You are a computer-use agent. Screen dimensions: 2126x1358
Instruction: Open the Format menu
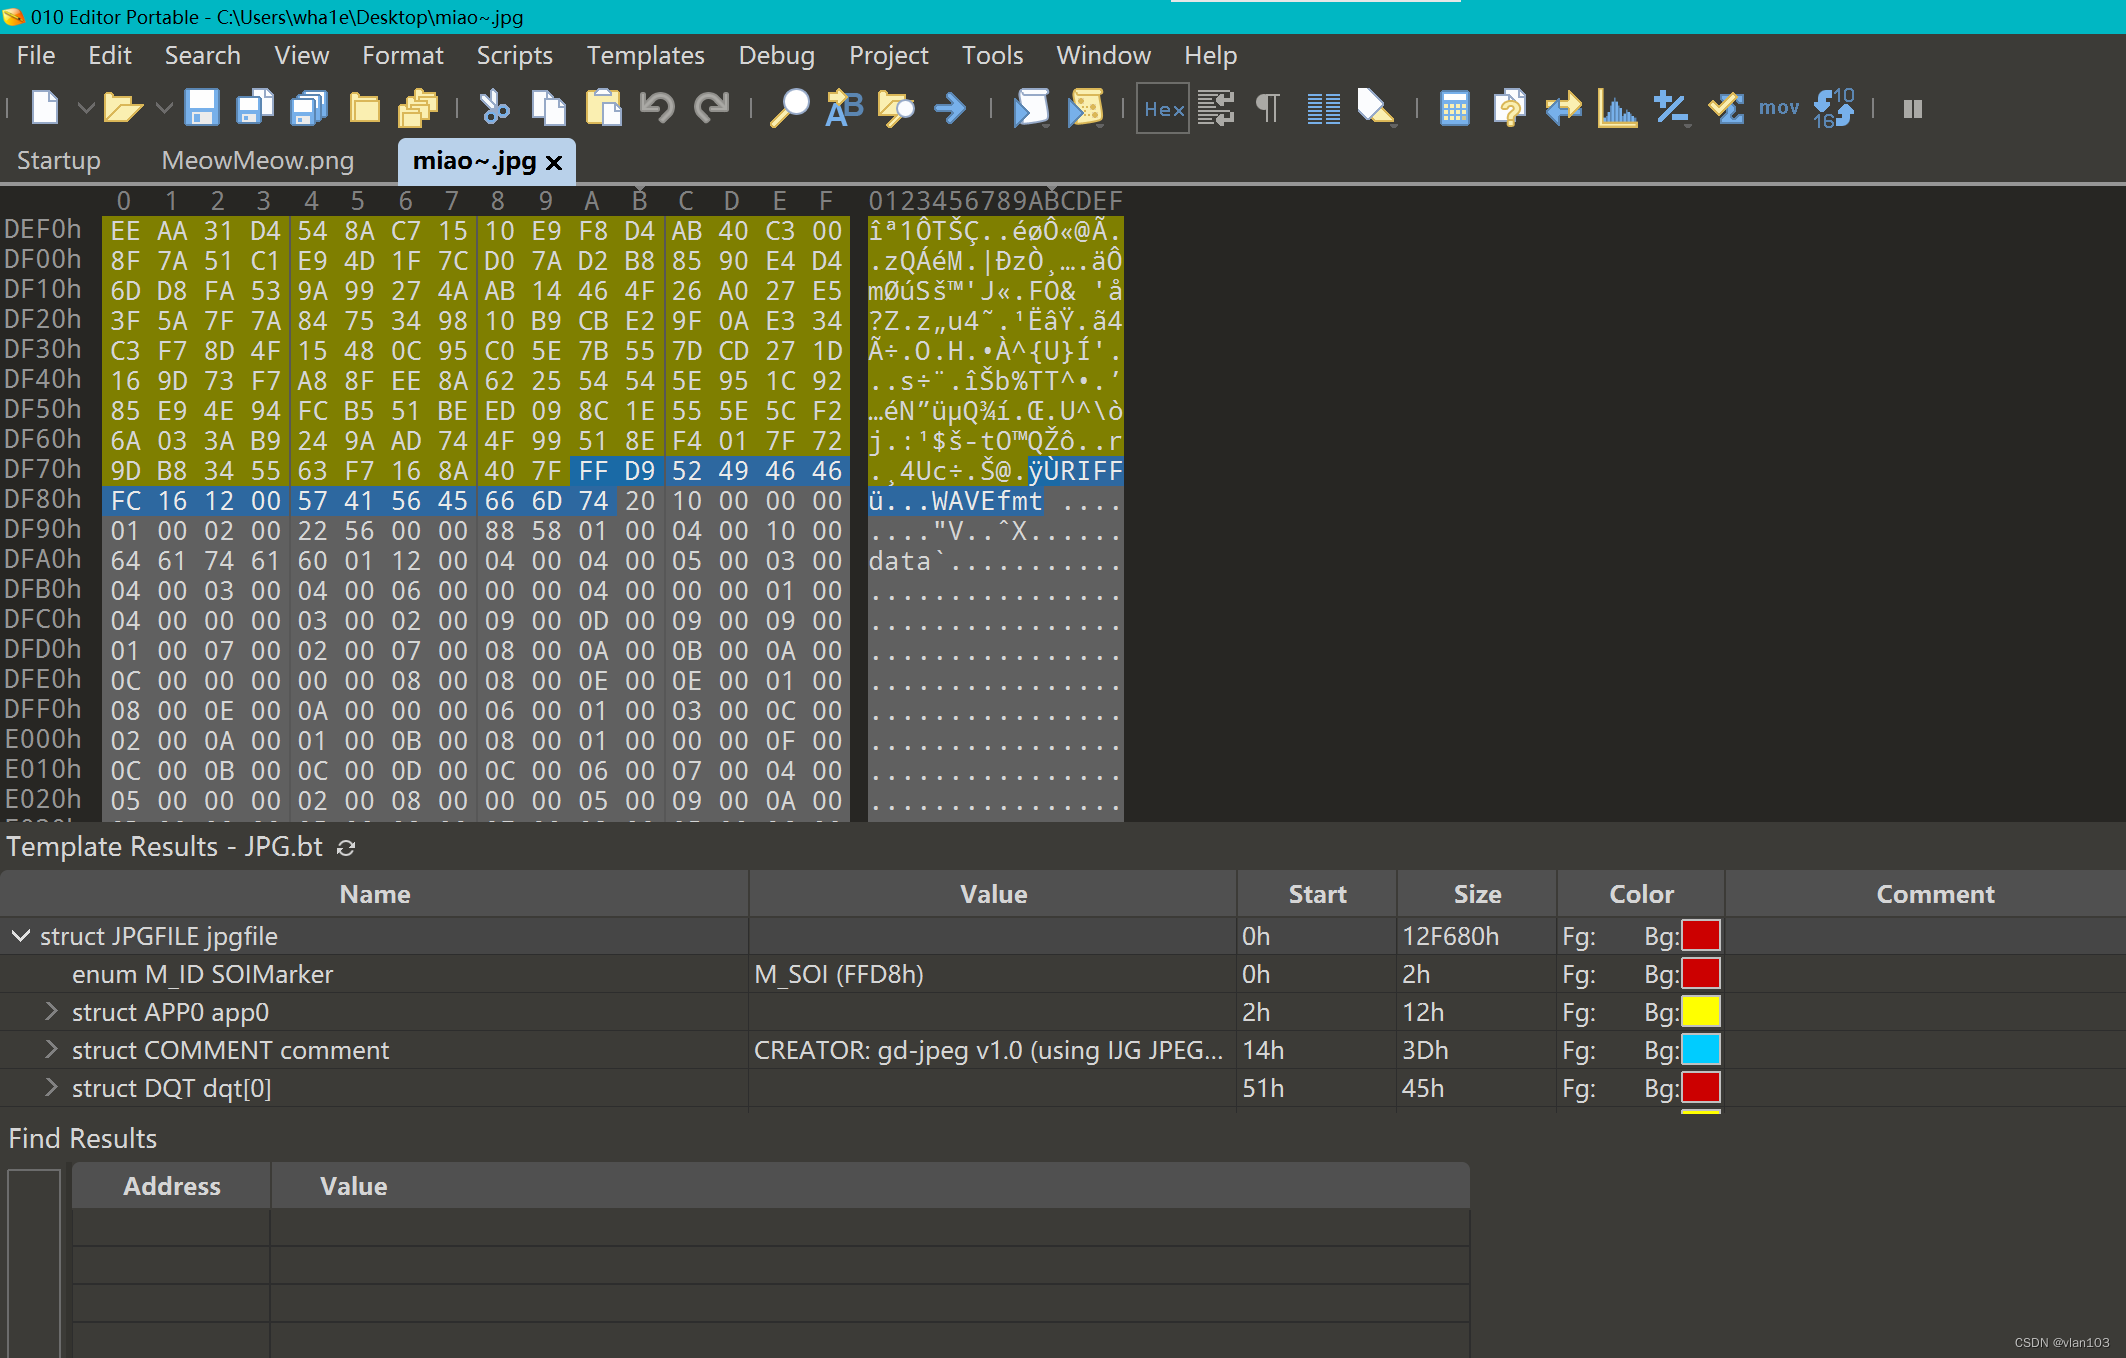[x=402, y=55]
